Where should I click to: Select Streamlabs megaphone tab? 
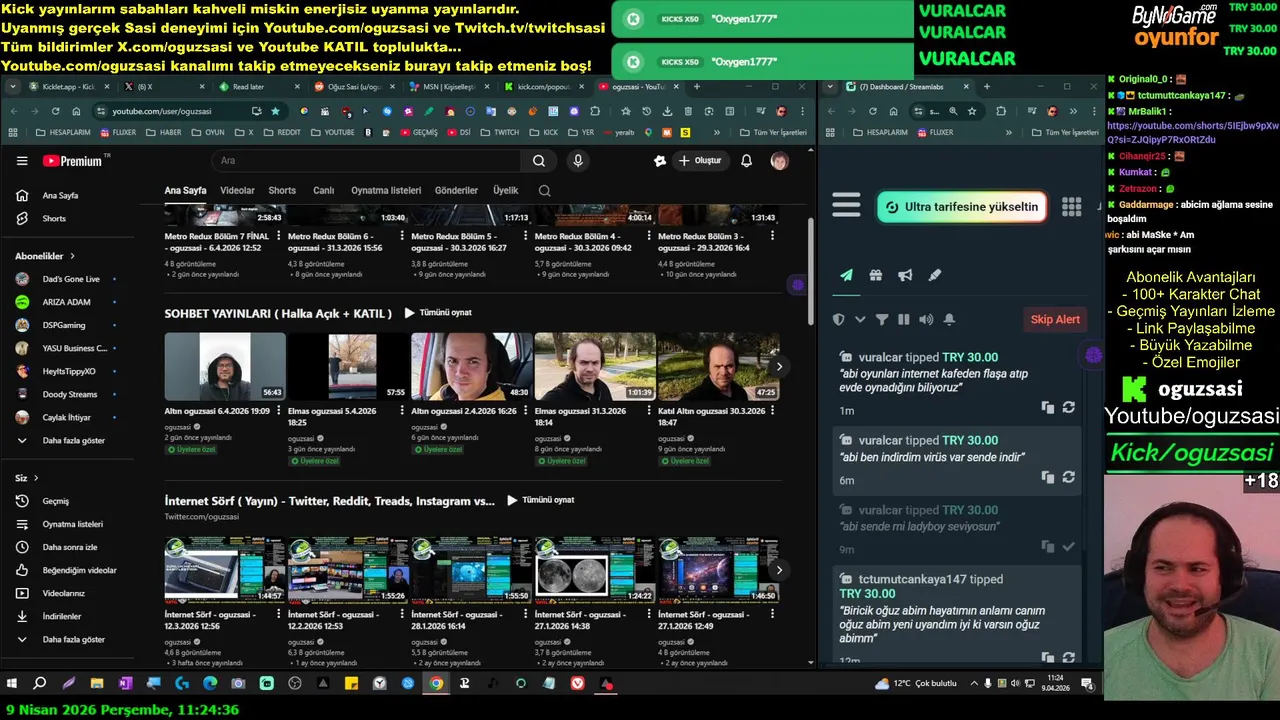pyautogui.click(x=905, y=276)
